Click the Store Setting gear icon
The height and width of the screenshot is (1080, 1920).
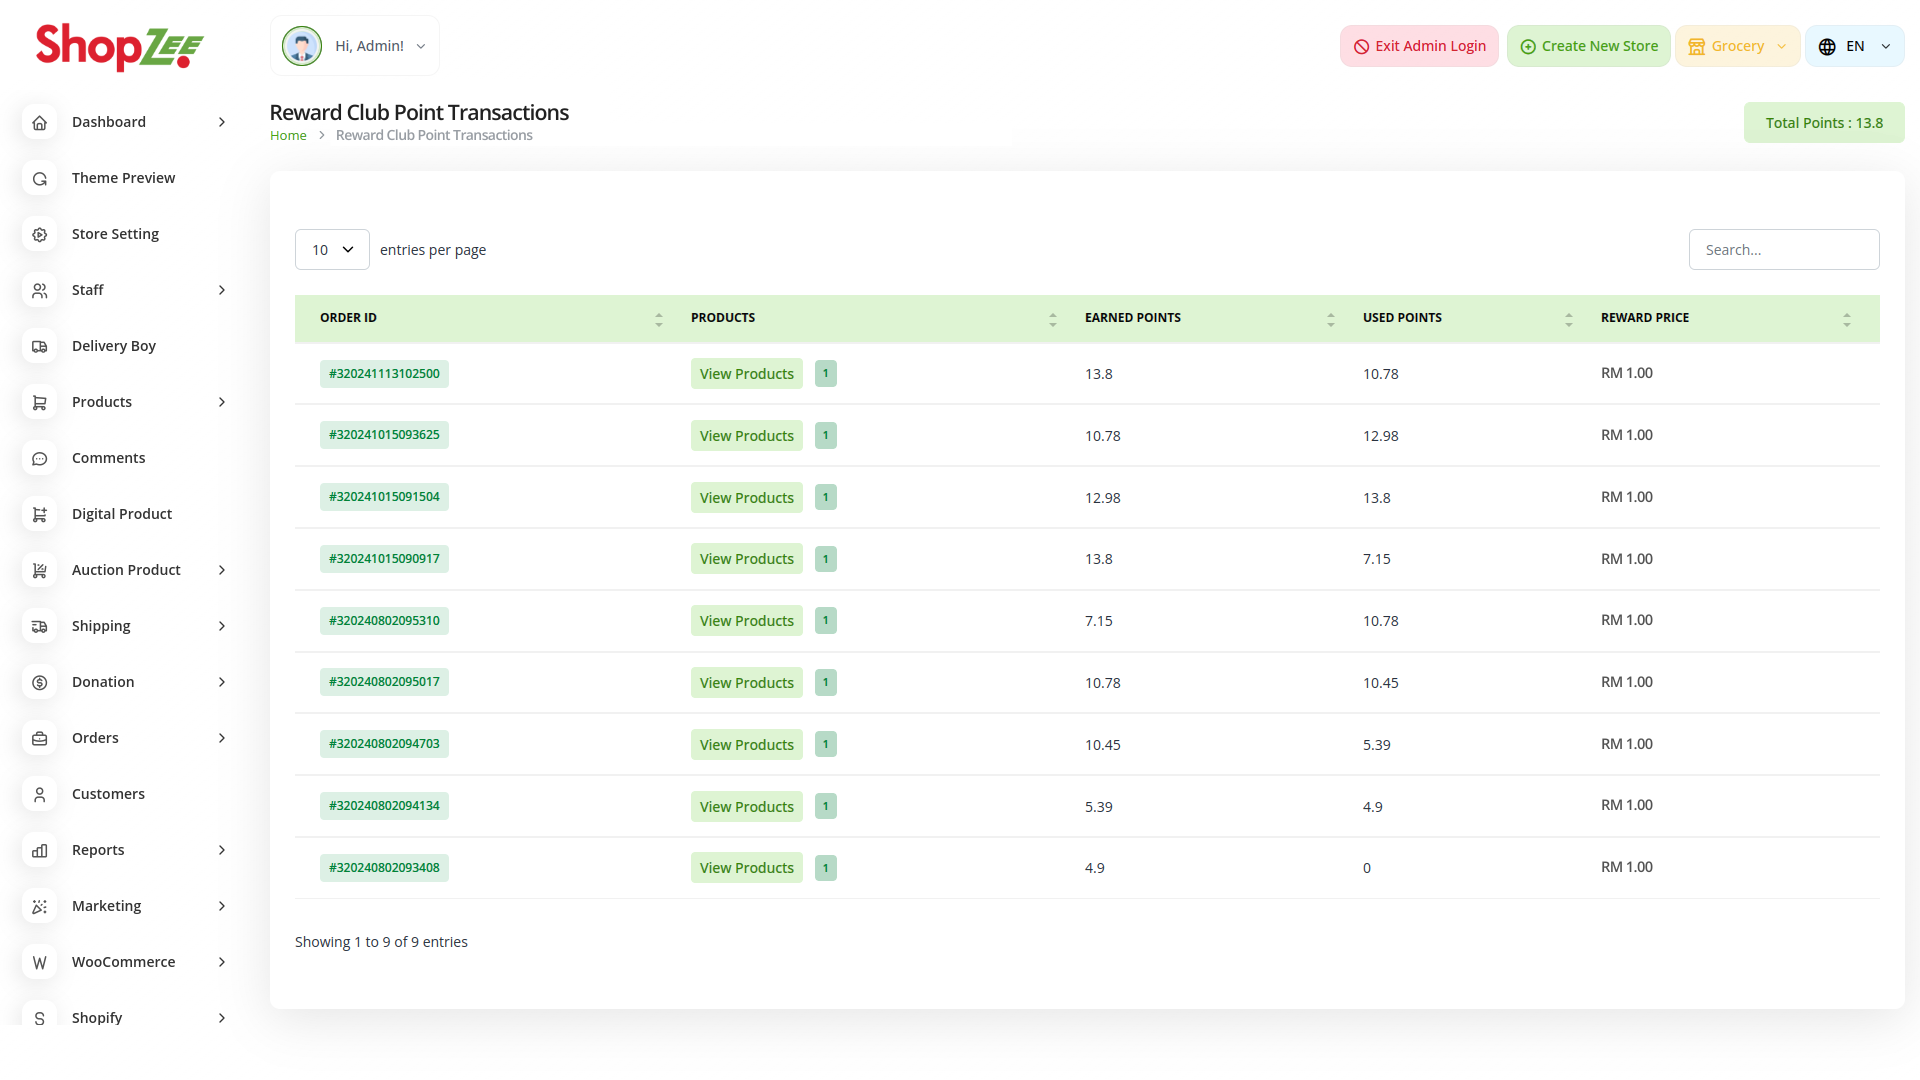[40, 234]
